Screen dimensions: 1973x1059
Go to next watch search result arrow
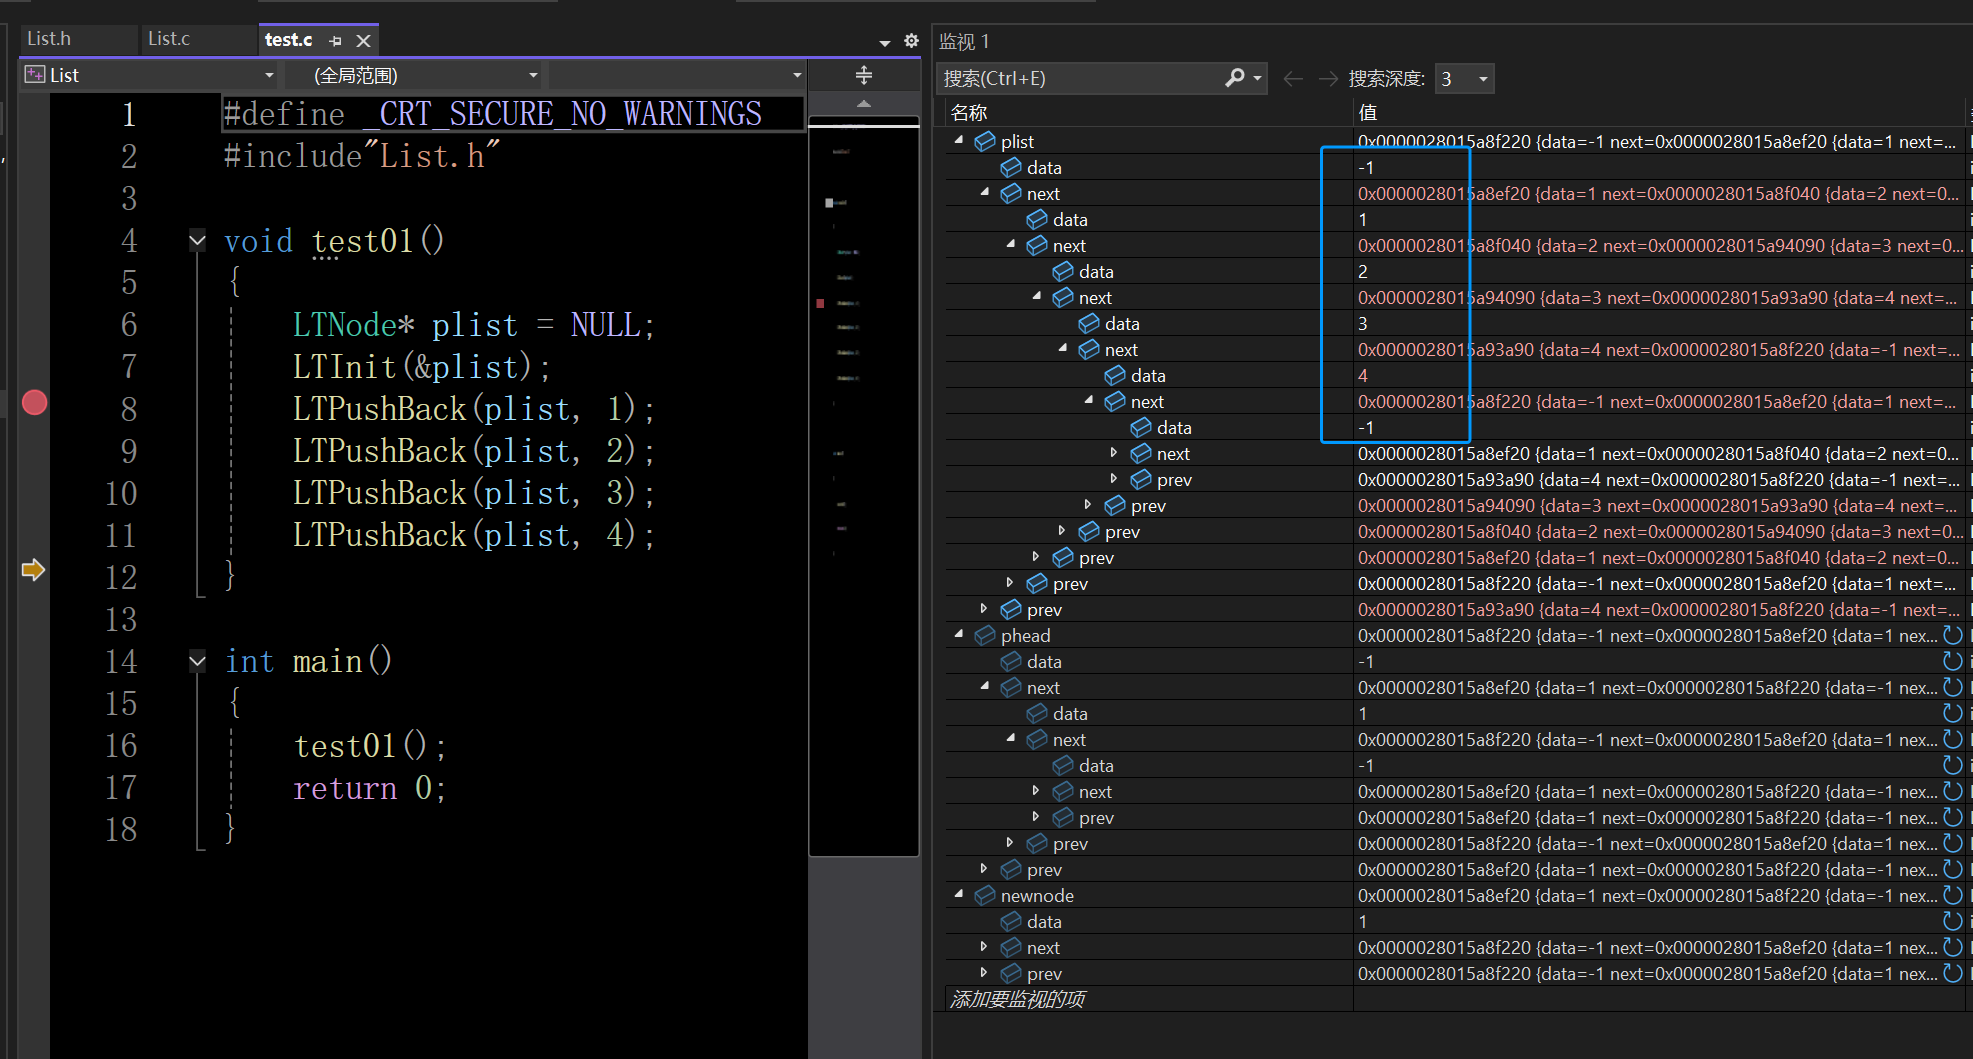tap(1328, 79)
